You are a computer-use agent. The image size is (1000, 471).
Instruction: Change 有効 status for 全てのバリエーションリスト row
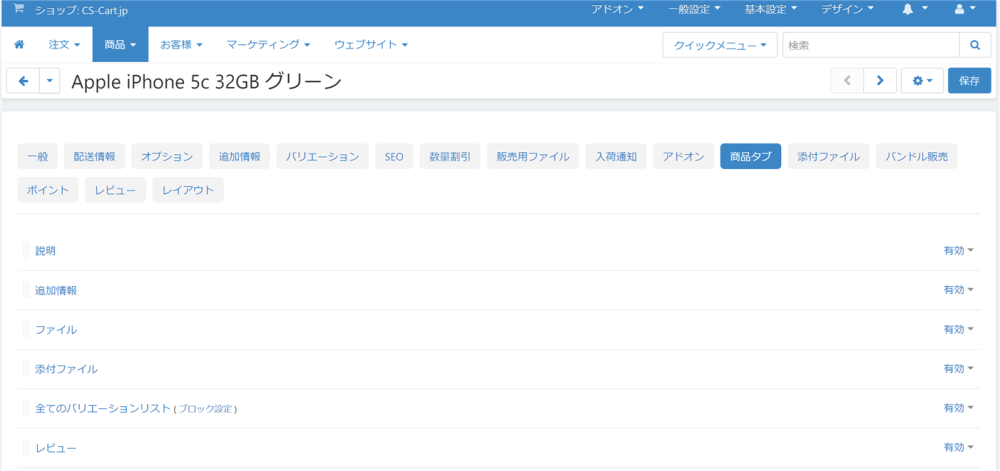point(959,408)
